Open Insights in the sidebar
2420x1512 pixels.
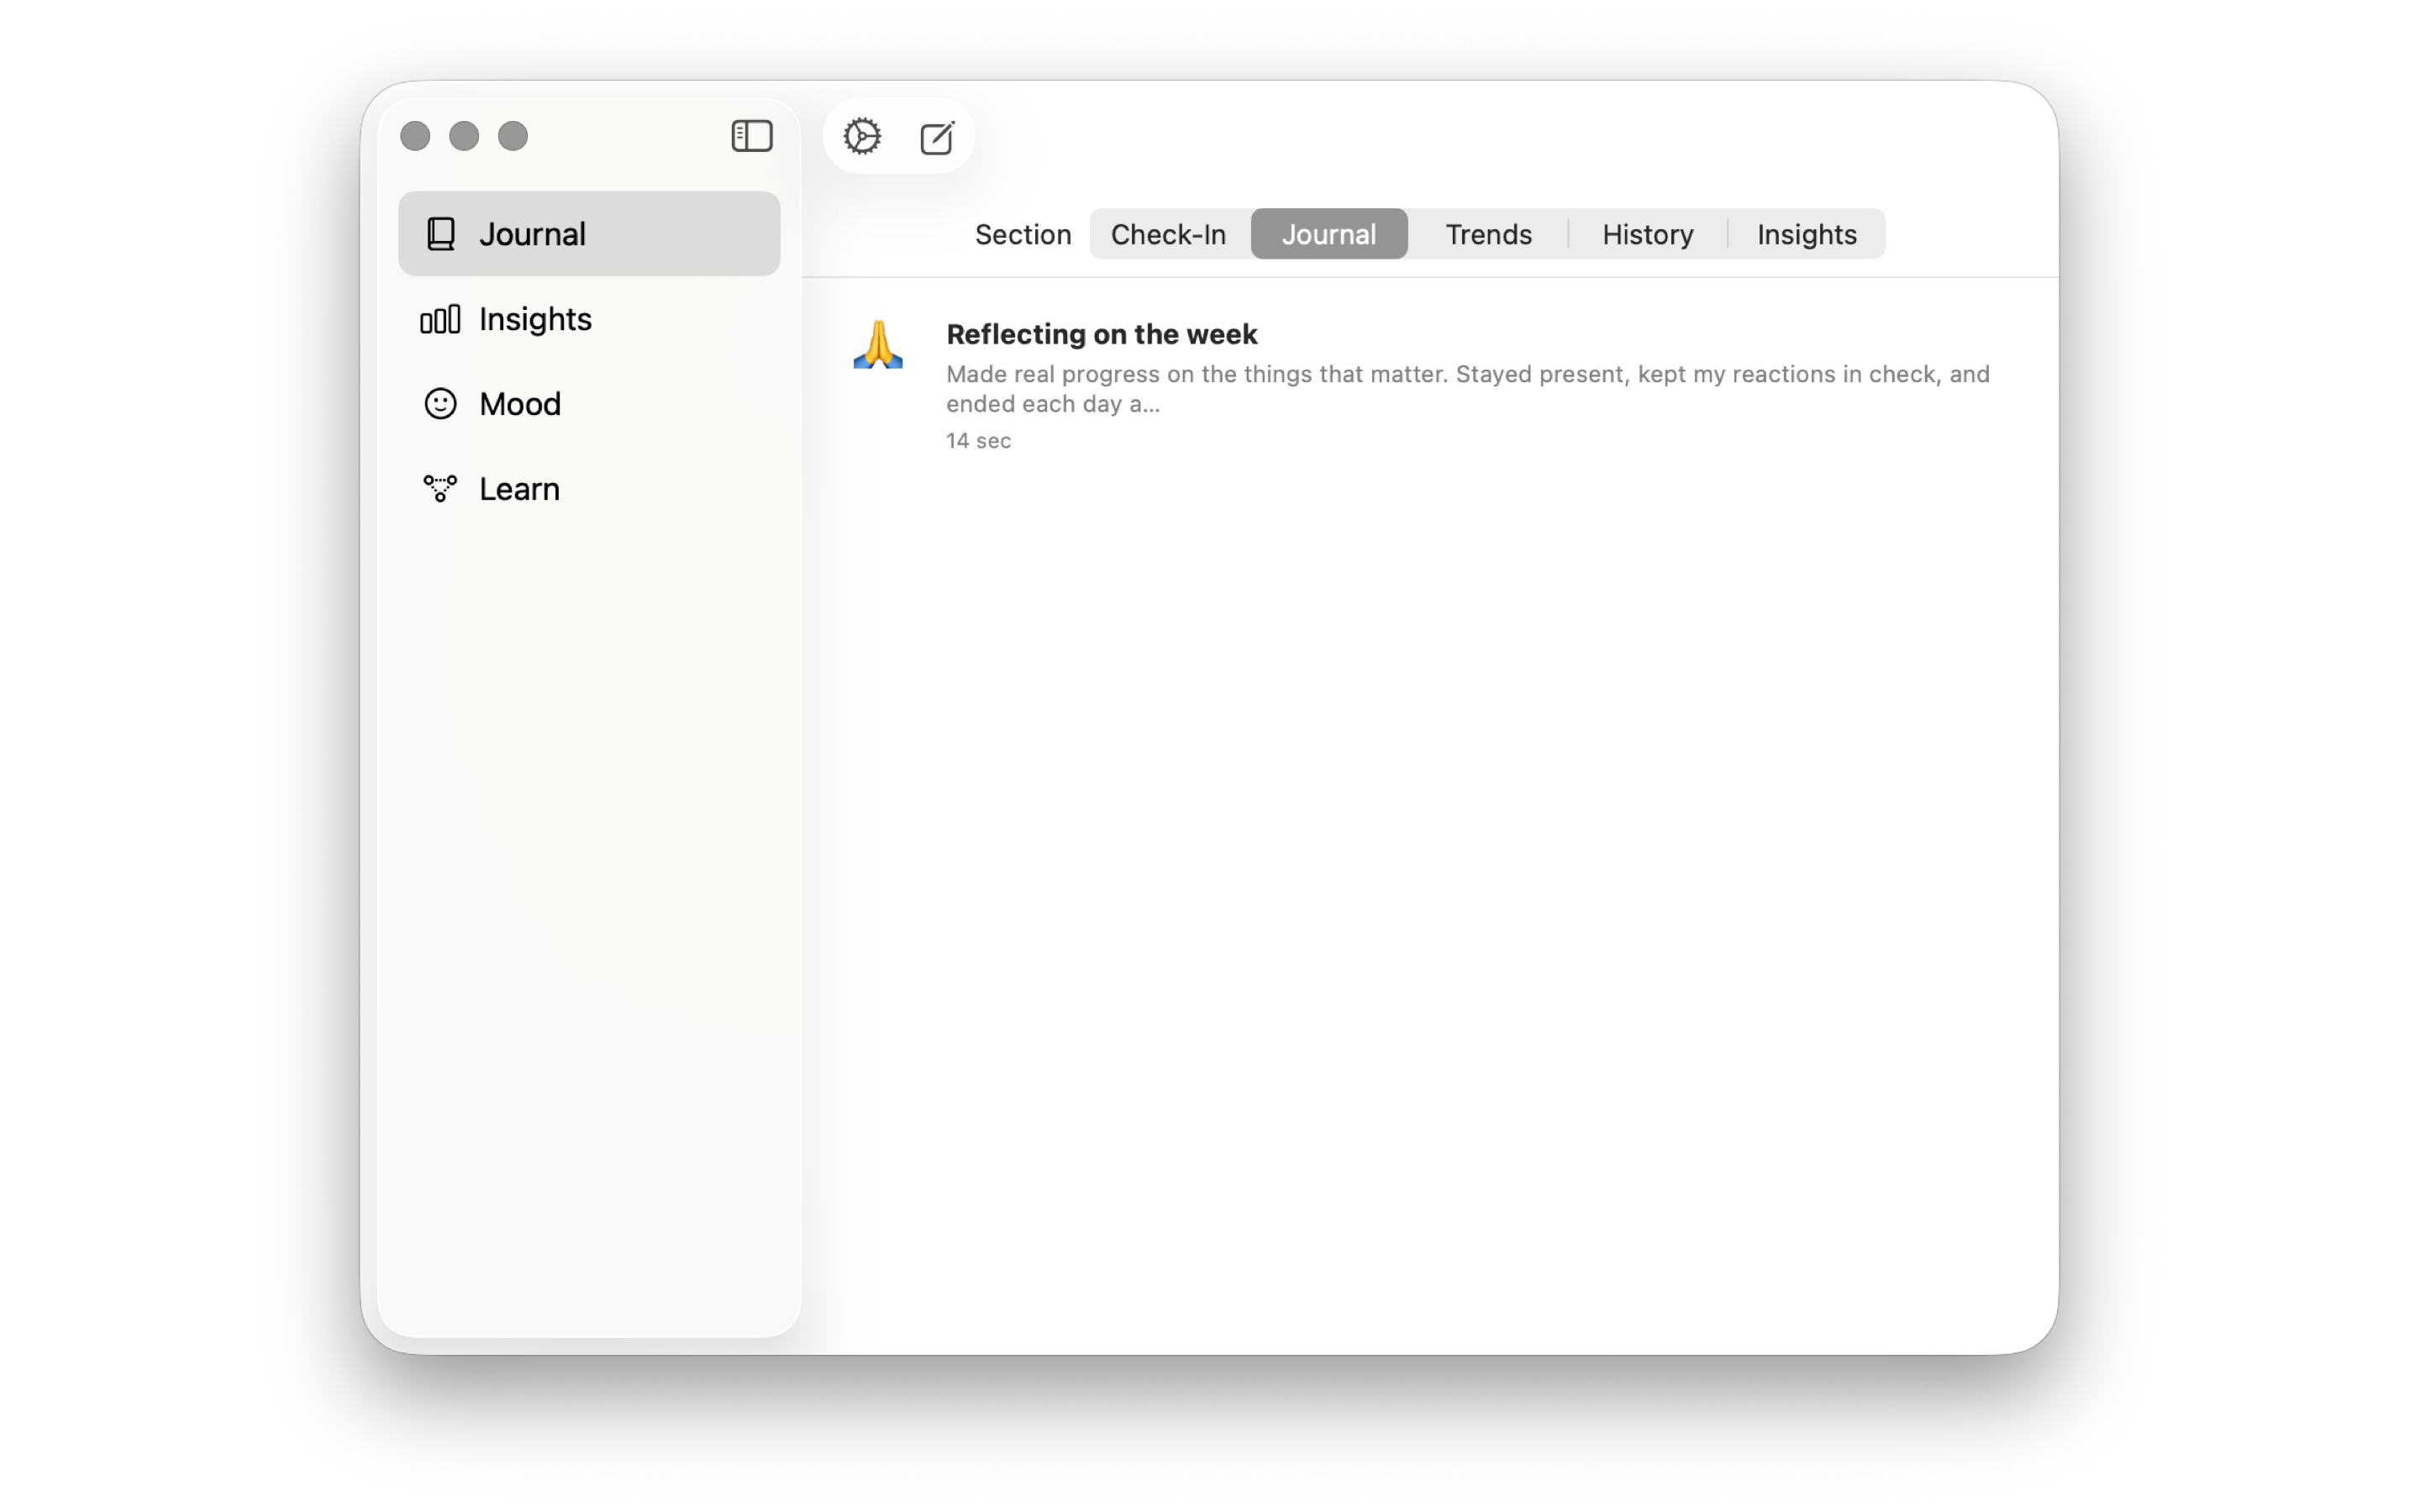[589, 319]
